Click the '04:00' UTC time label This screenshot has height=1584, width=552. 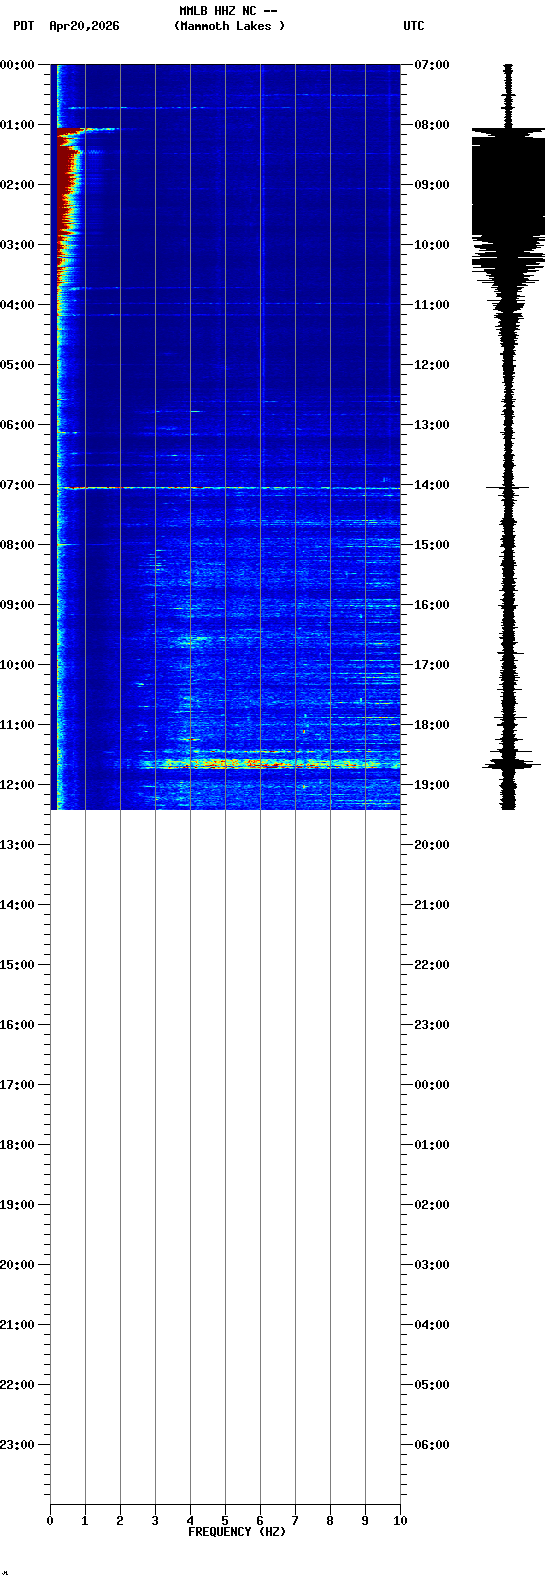pos(432,1325)
